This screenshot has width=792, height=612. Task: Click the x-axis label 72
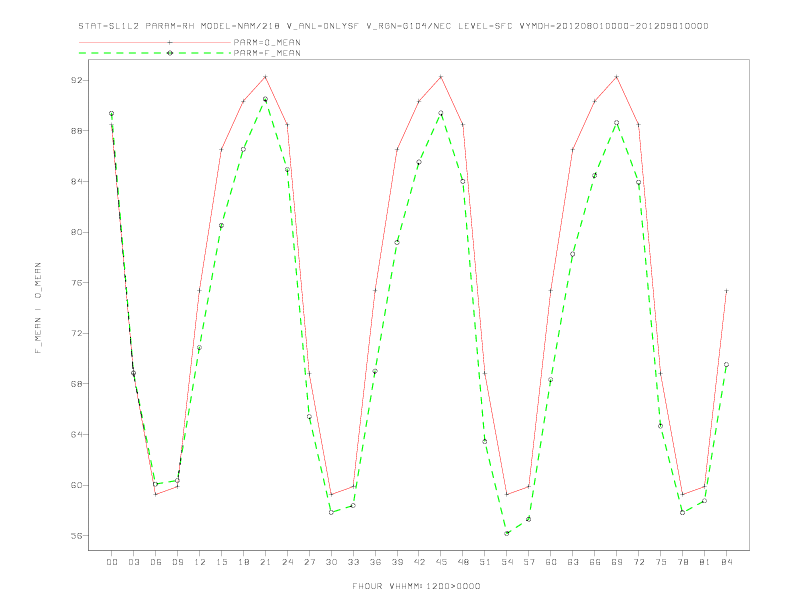638,562
